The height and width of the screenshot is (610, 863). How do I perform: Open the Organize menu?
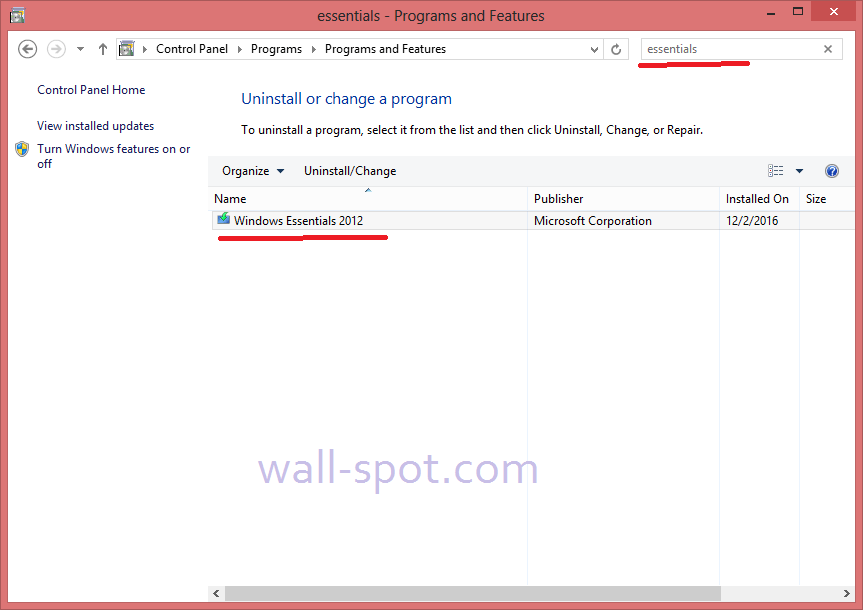(x=253, y=171)
